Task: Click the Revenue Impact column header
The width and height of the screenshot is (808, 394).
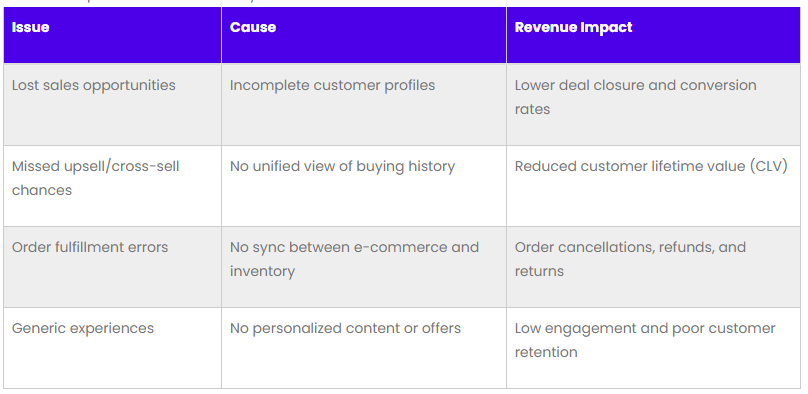Action: click(x=653, y=35)
